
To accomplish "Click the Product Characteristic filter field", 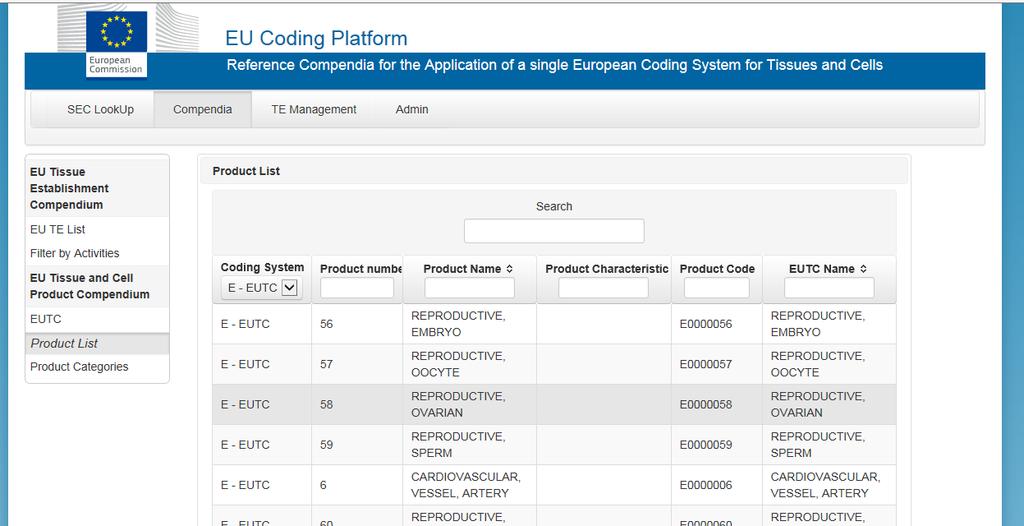I will (x=603, y=288).
